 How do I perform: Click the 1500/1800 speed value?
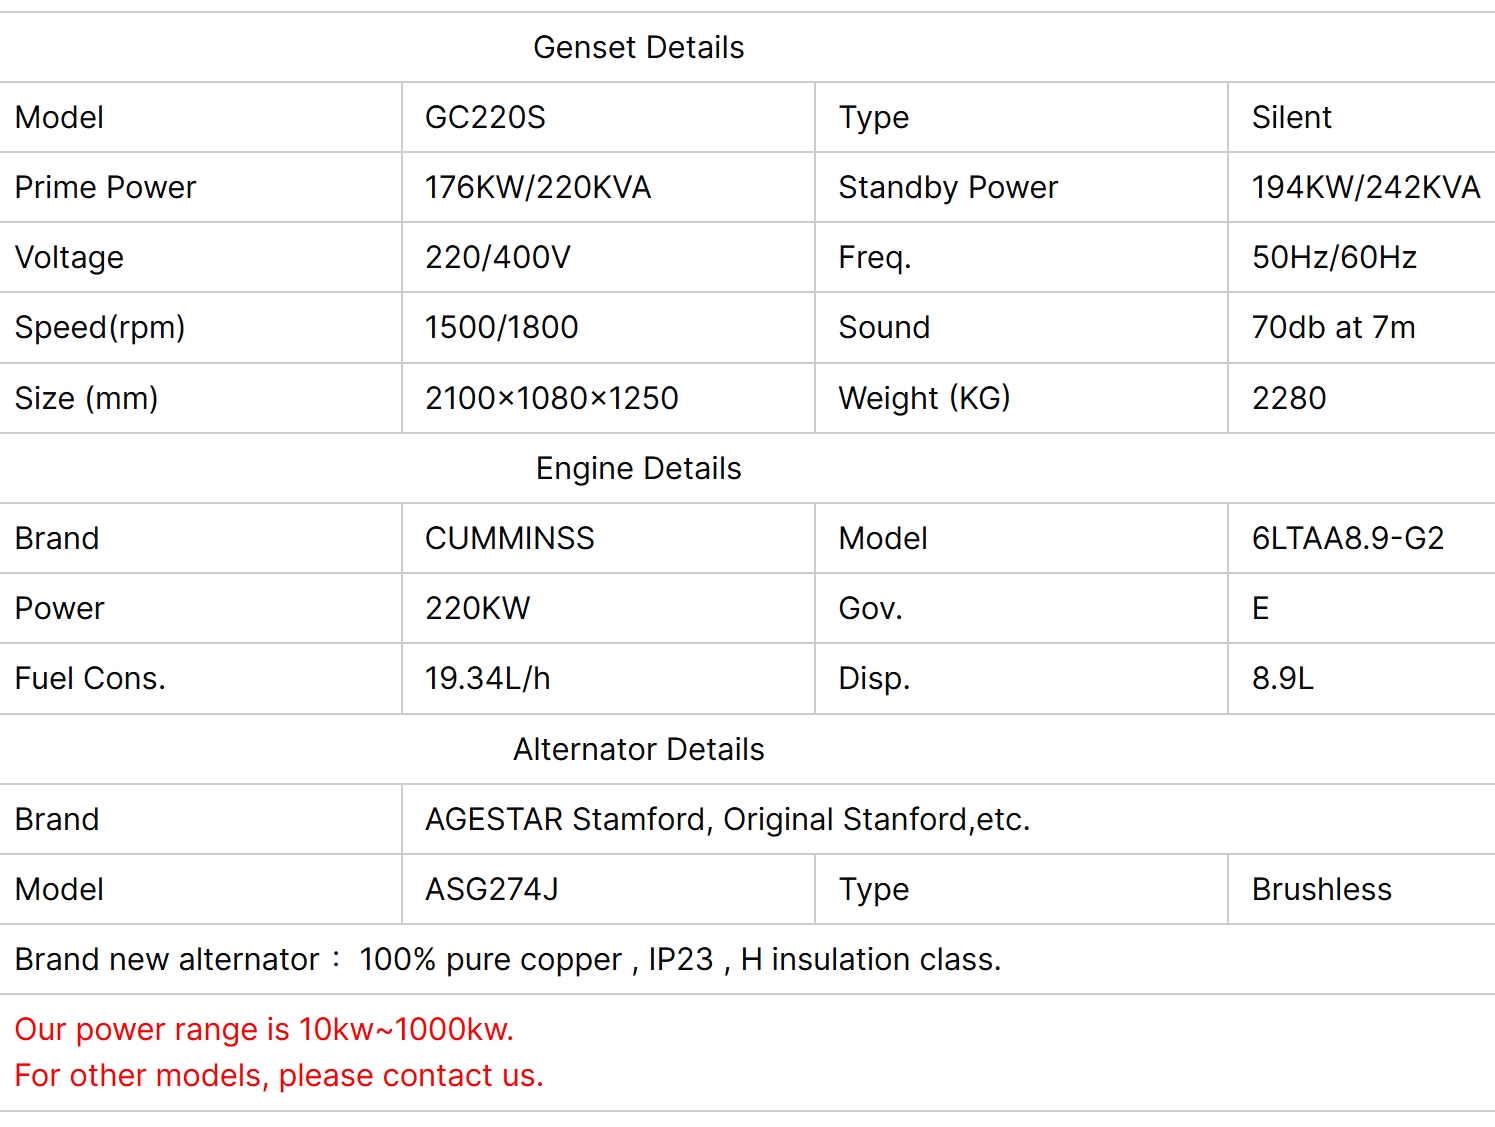tap(501, 327)
